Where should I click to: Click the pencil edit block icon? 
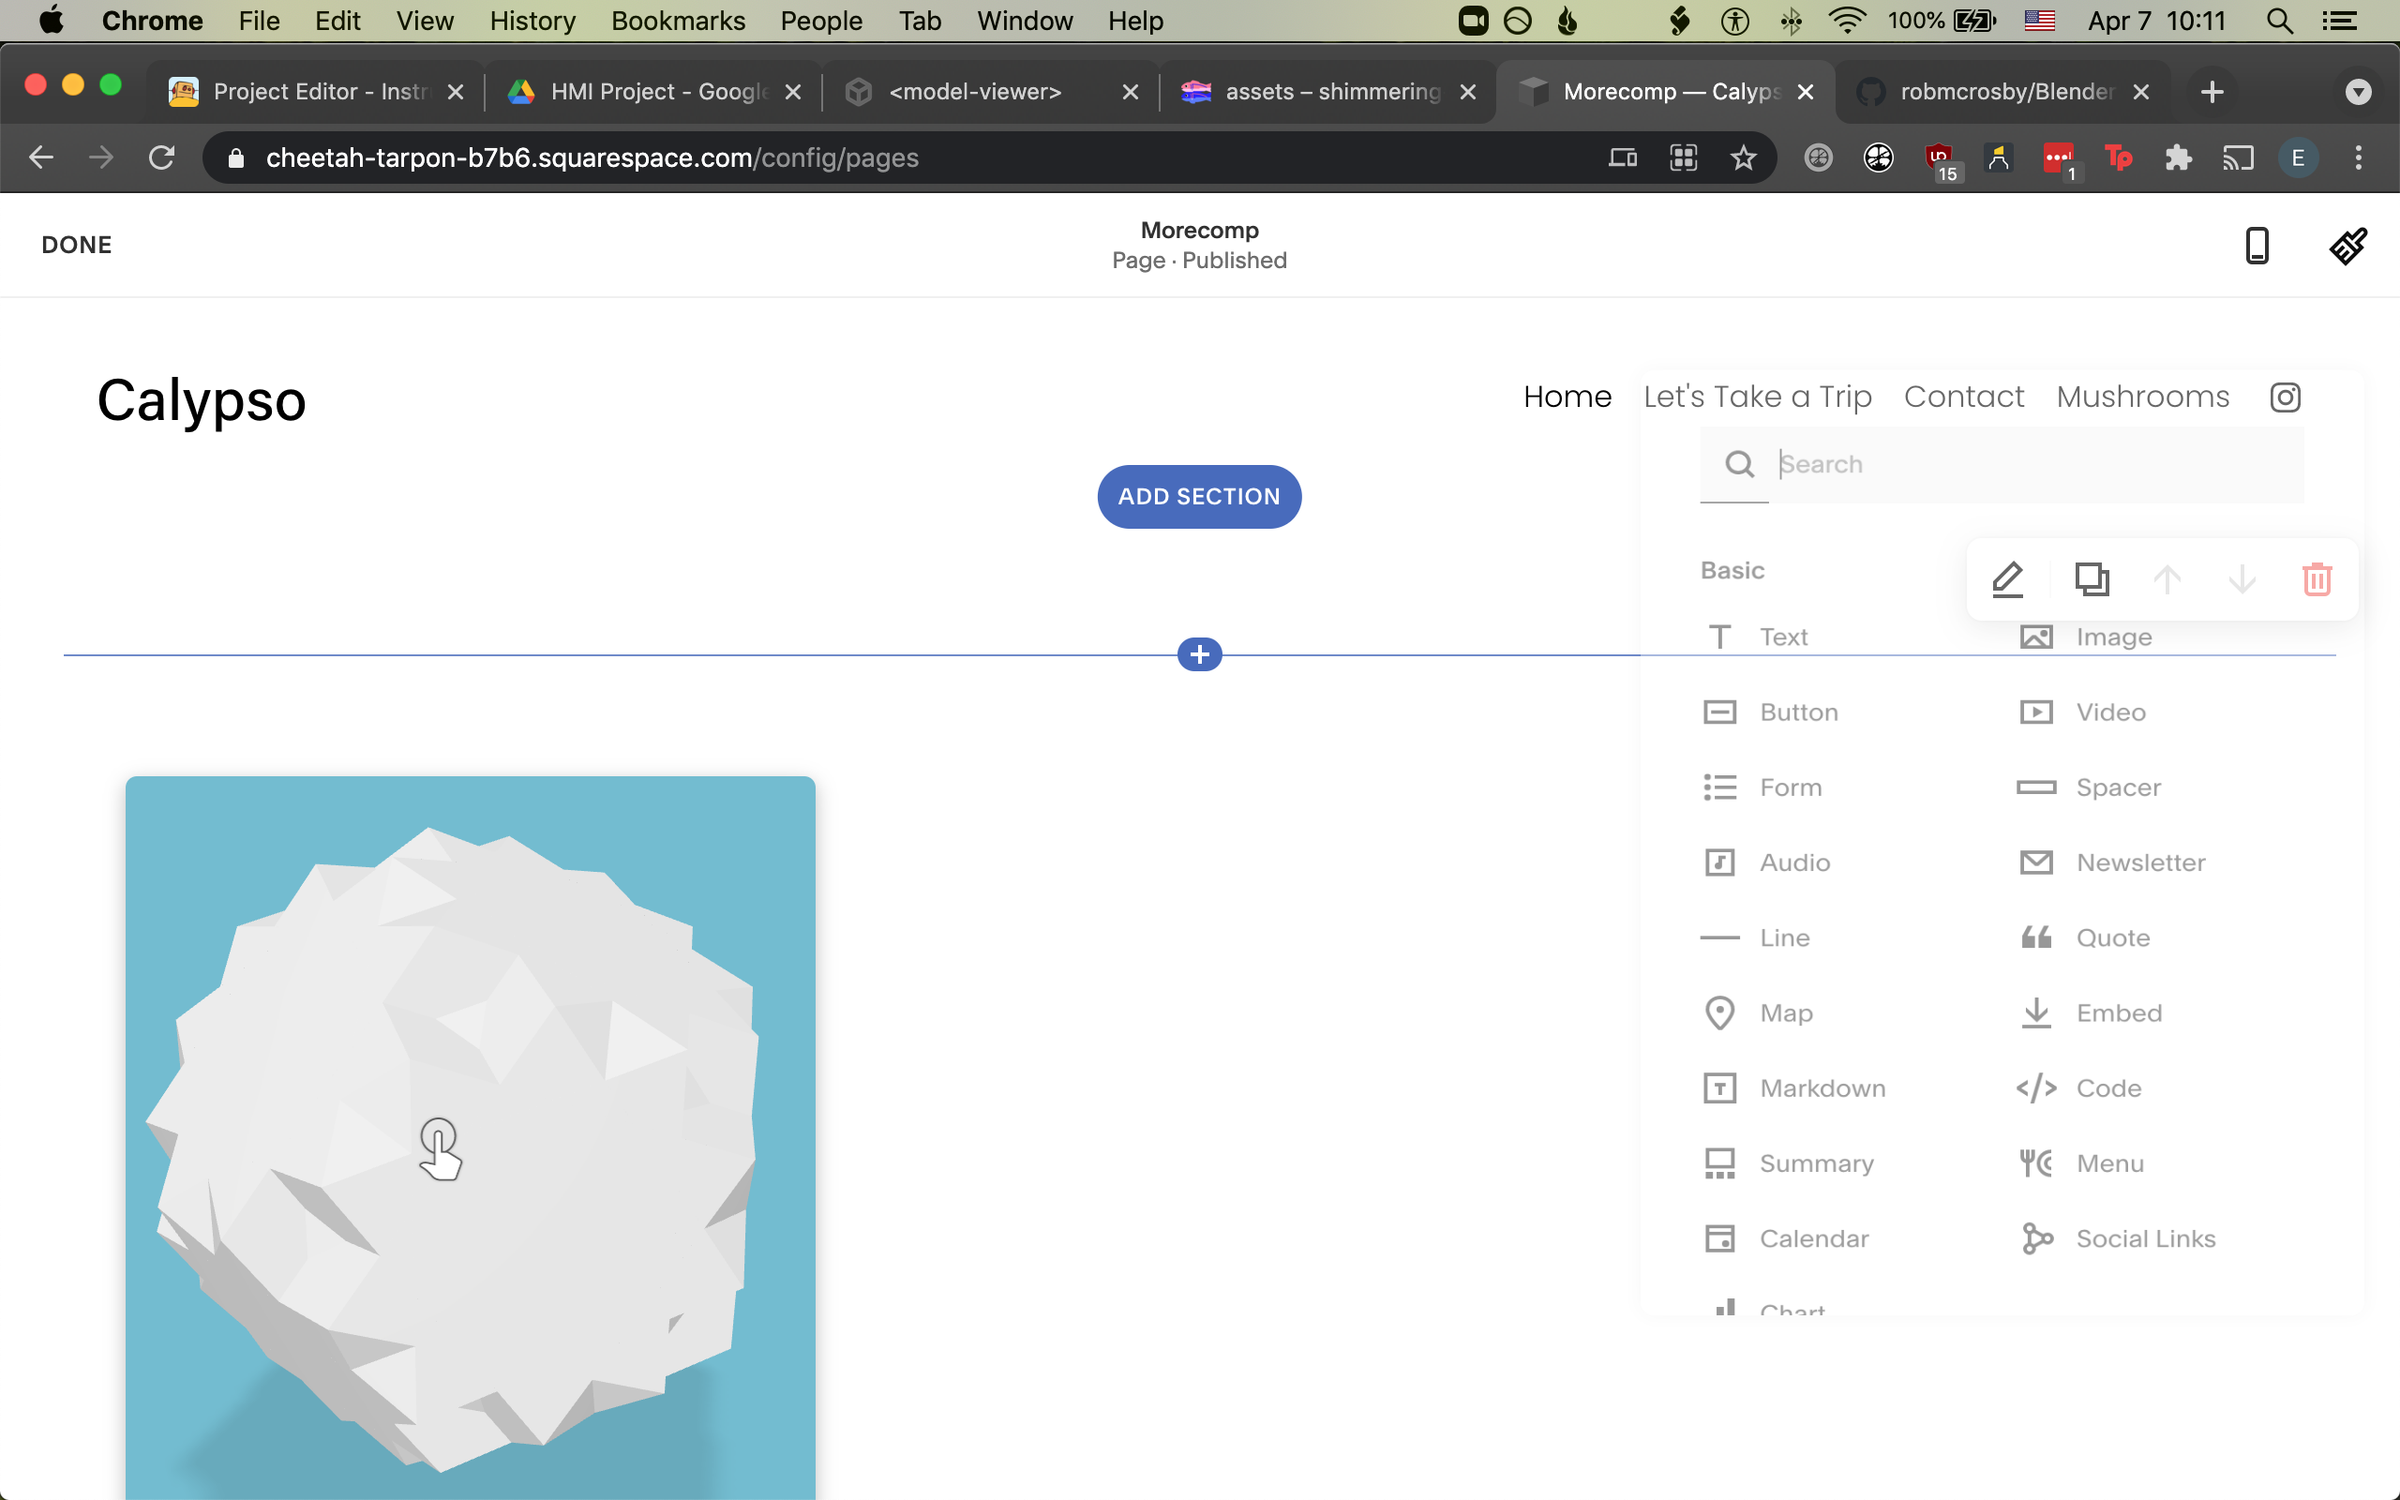point(2007,579)
